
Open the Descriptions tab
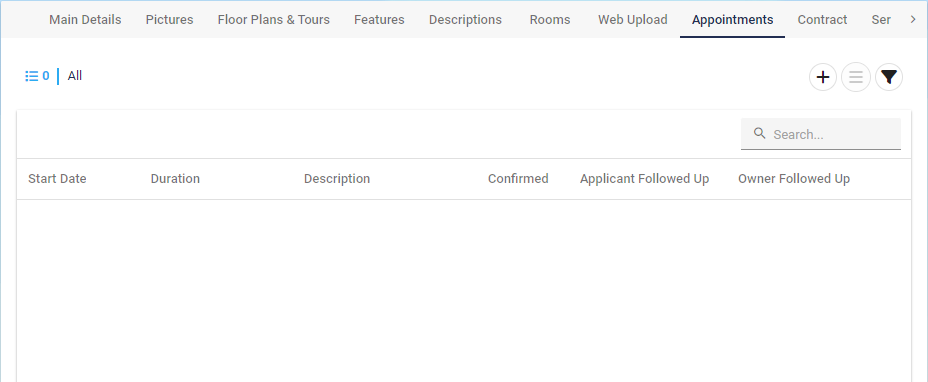coord(465,20)
